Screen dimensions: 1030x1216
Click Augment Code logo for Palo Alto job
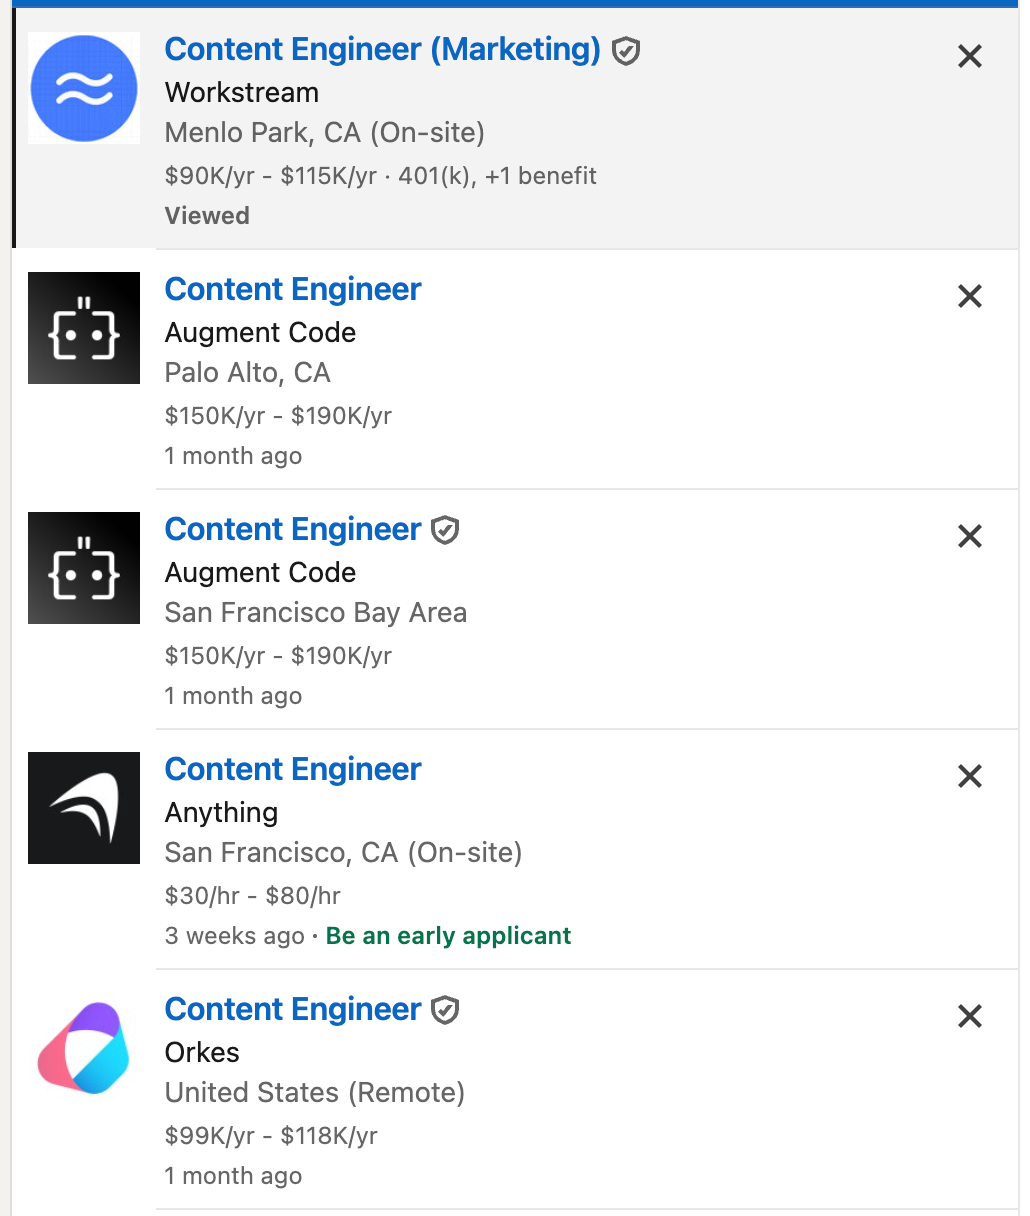pyautogui.click(x=84, y=328)
